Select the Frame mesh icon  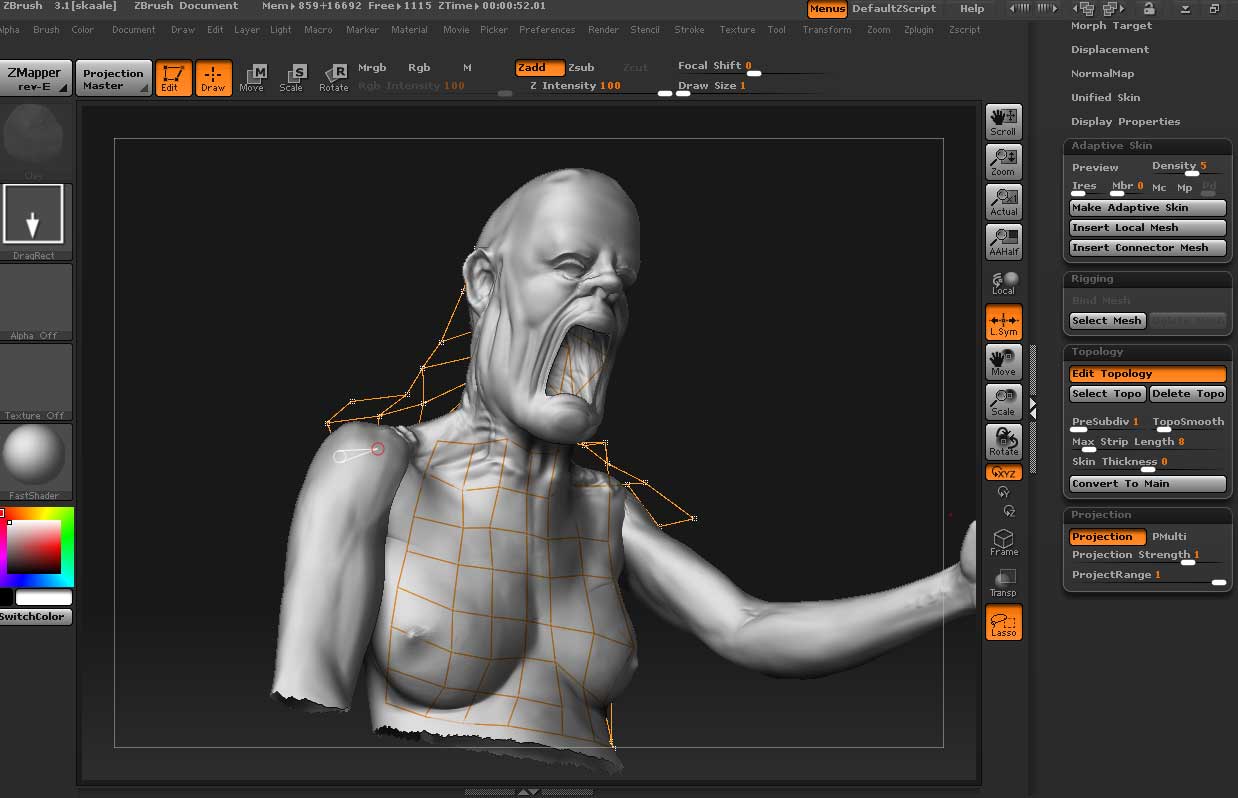1003,543
